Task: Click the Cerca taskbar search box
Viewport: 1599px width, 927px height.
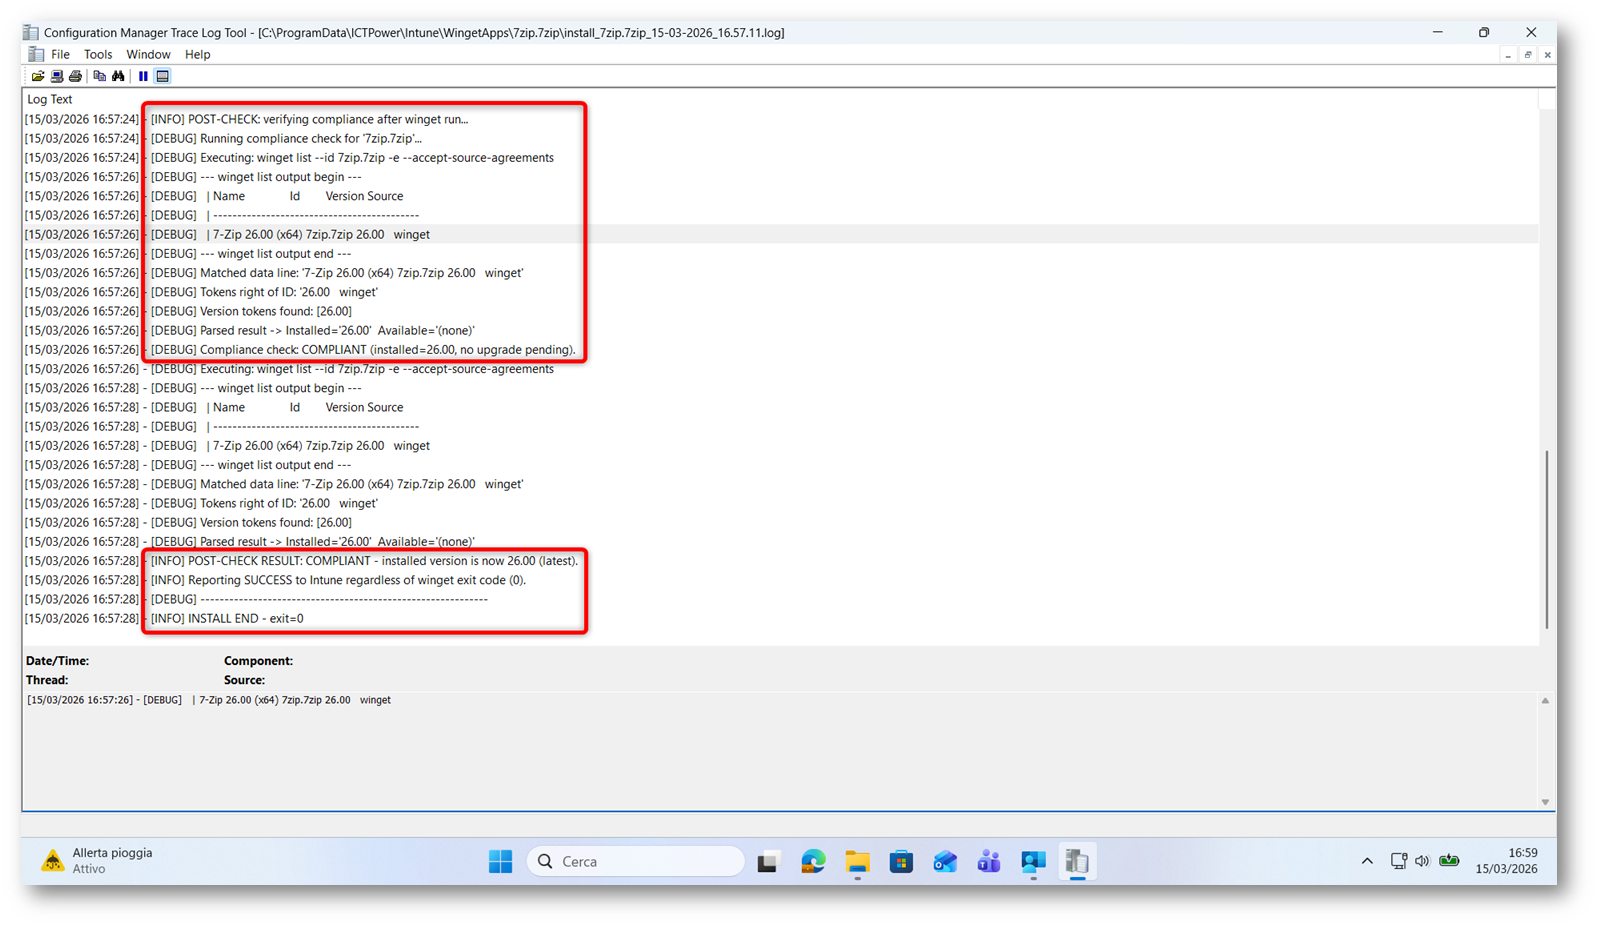Action: [636, 861]
